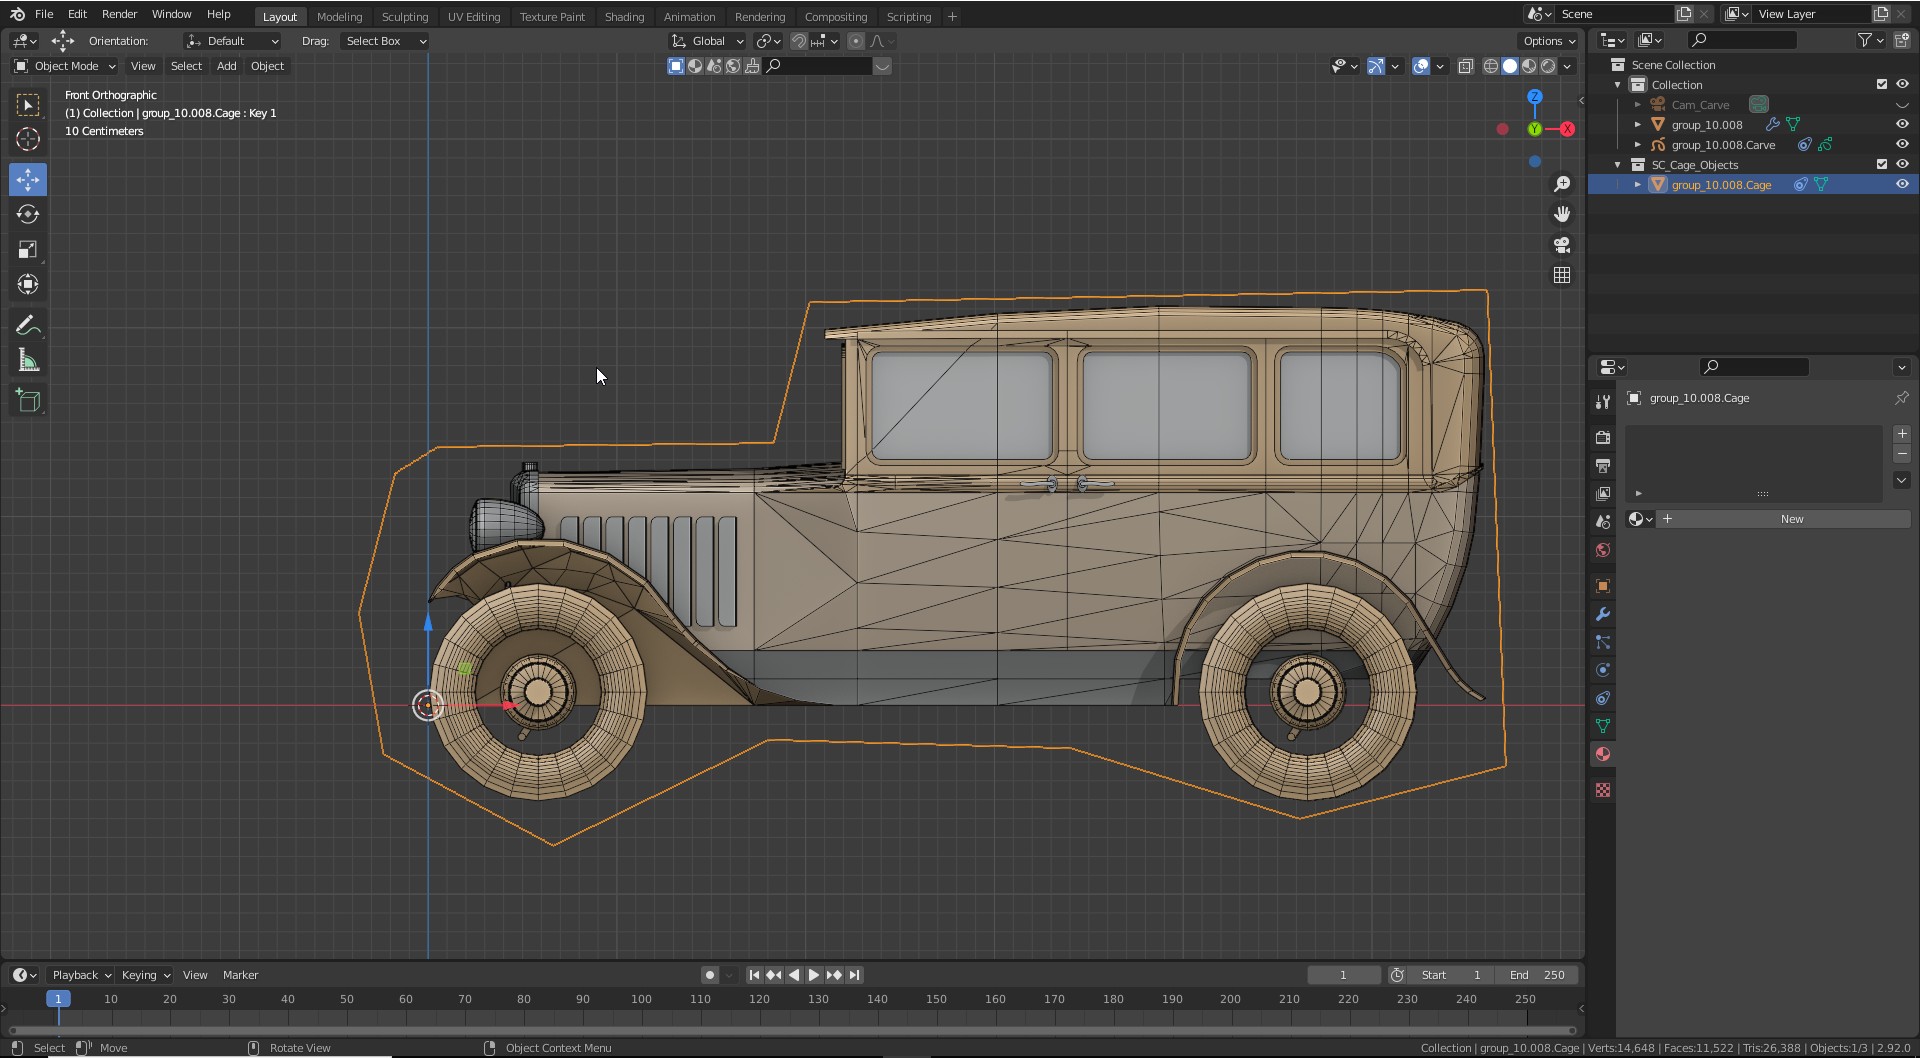Switch to the Modeling workspace tab
The width and height of the screenshot is (1920, 1058).
339,16
